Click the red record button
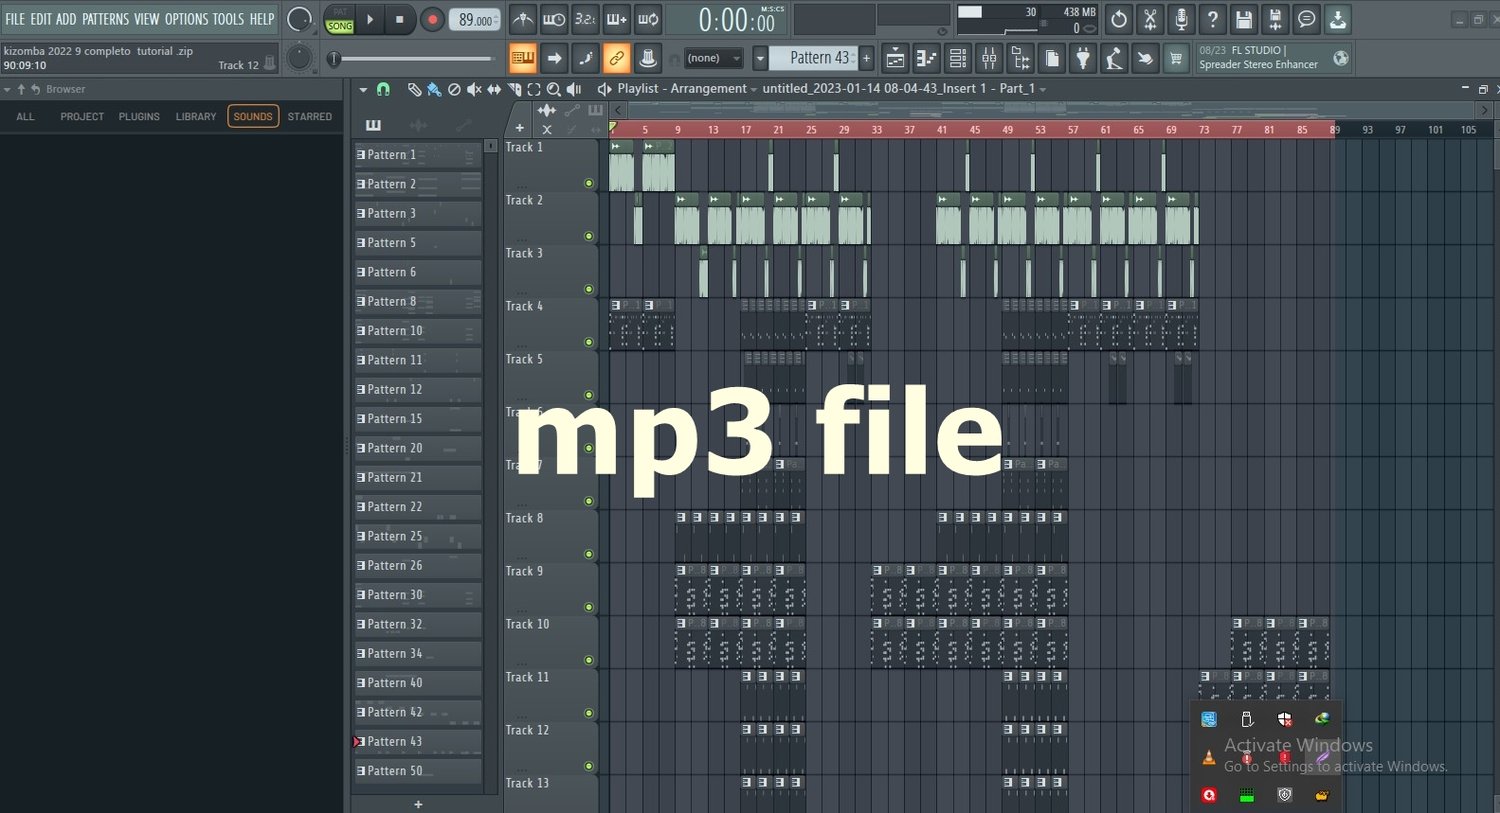 [x=432, y=19]
